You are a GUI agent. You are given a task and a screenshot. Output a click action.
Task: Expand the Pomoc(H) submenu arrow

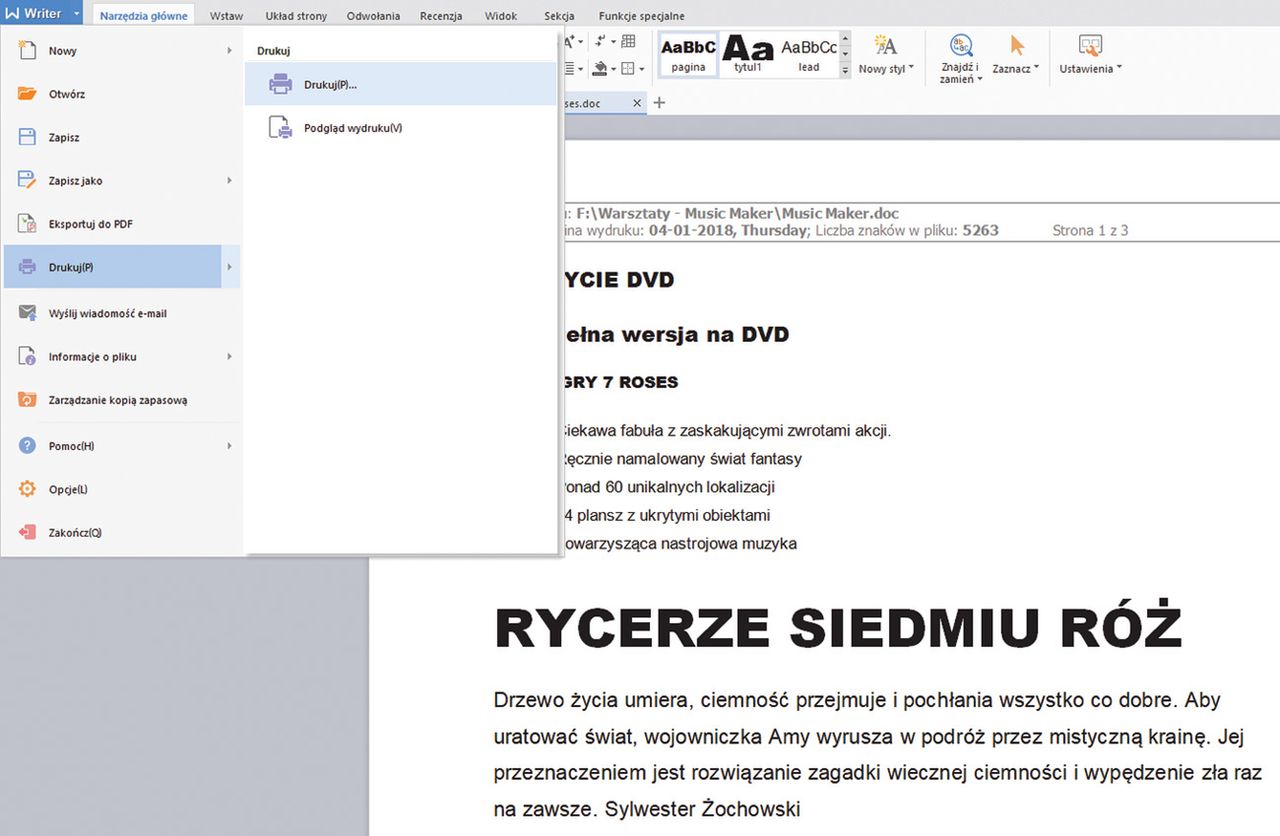coord(229,446)
